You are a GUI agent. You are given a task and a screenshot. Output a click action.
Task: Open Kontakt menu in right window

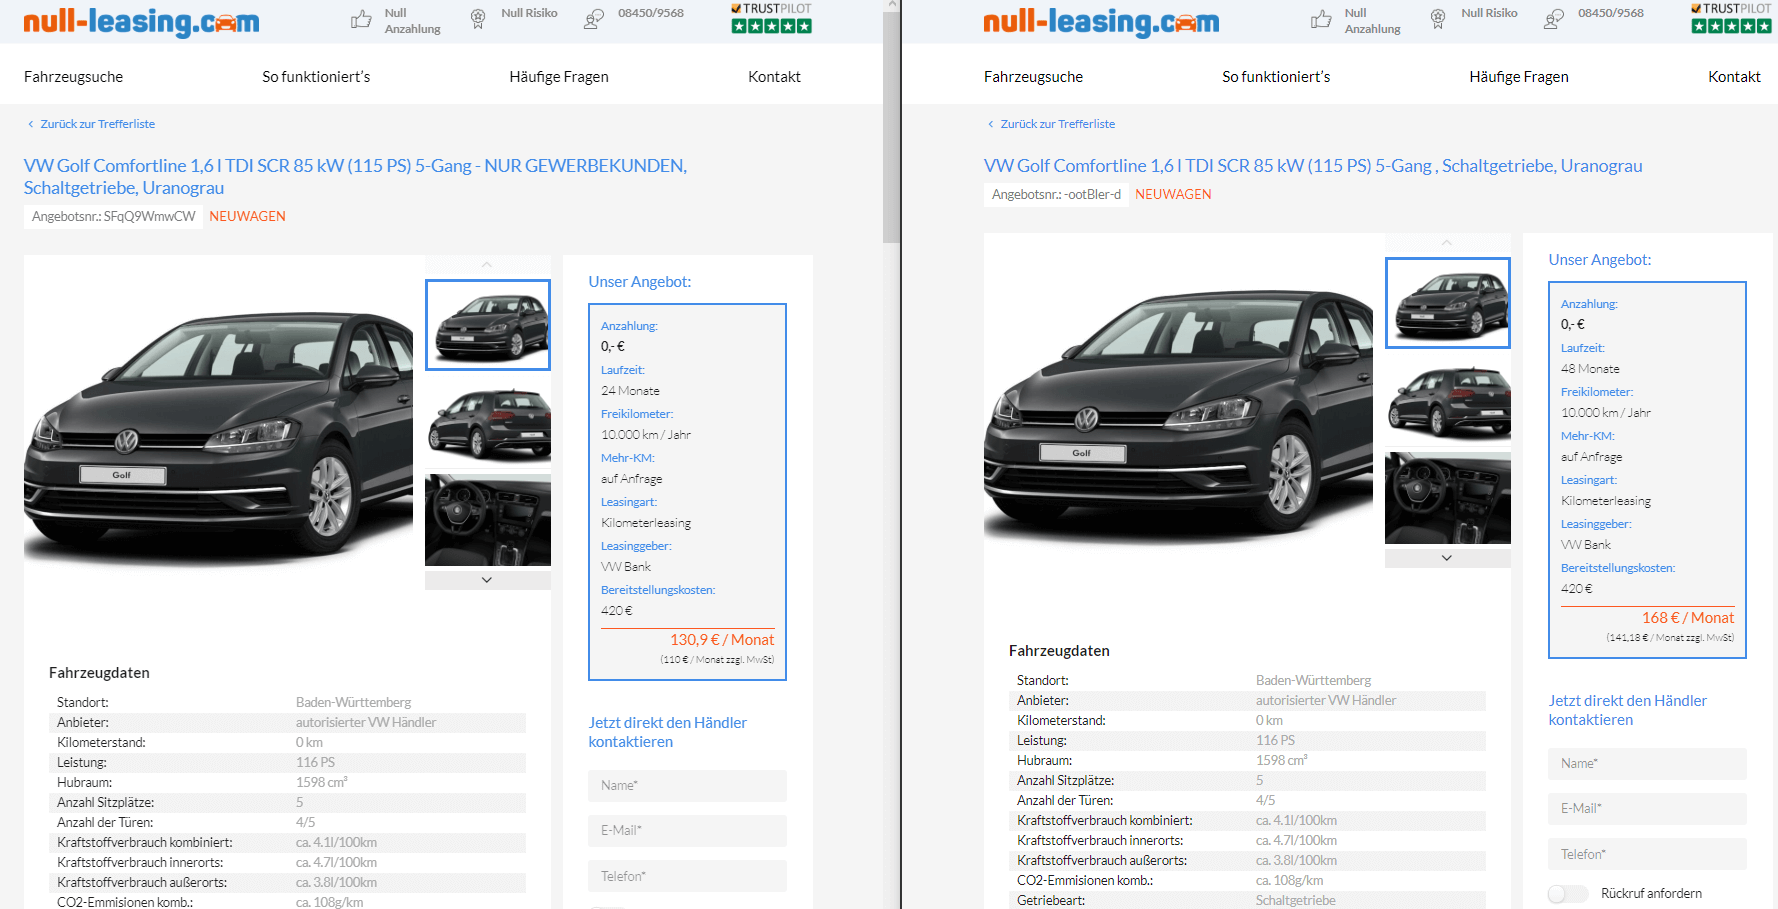pos(1734,77)
